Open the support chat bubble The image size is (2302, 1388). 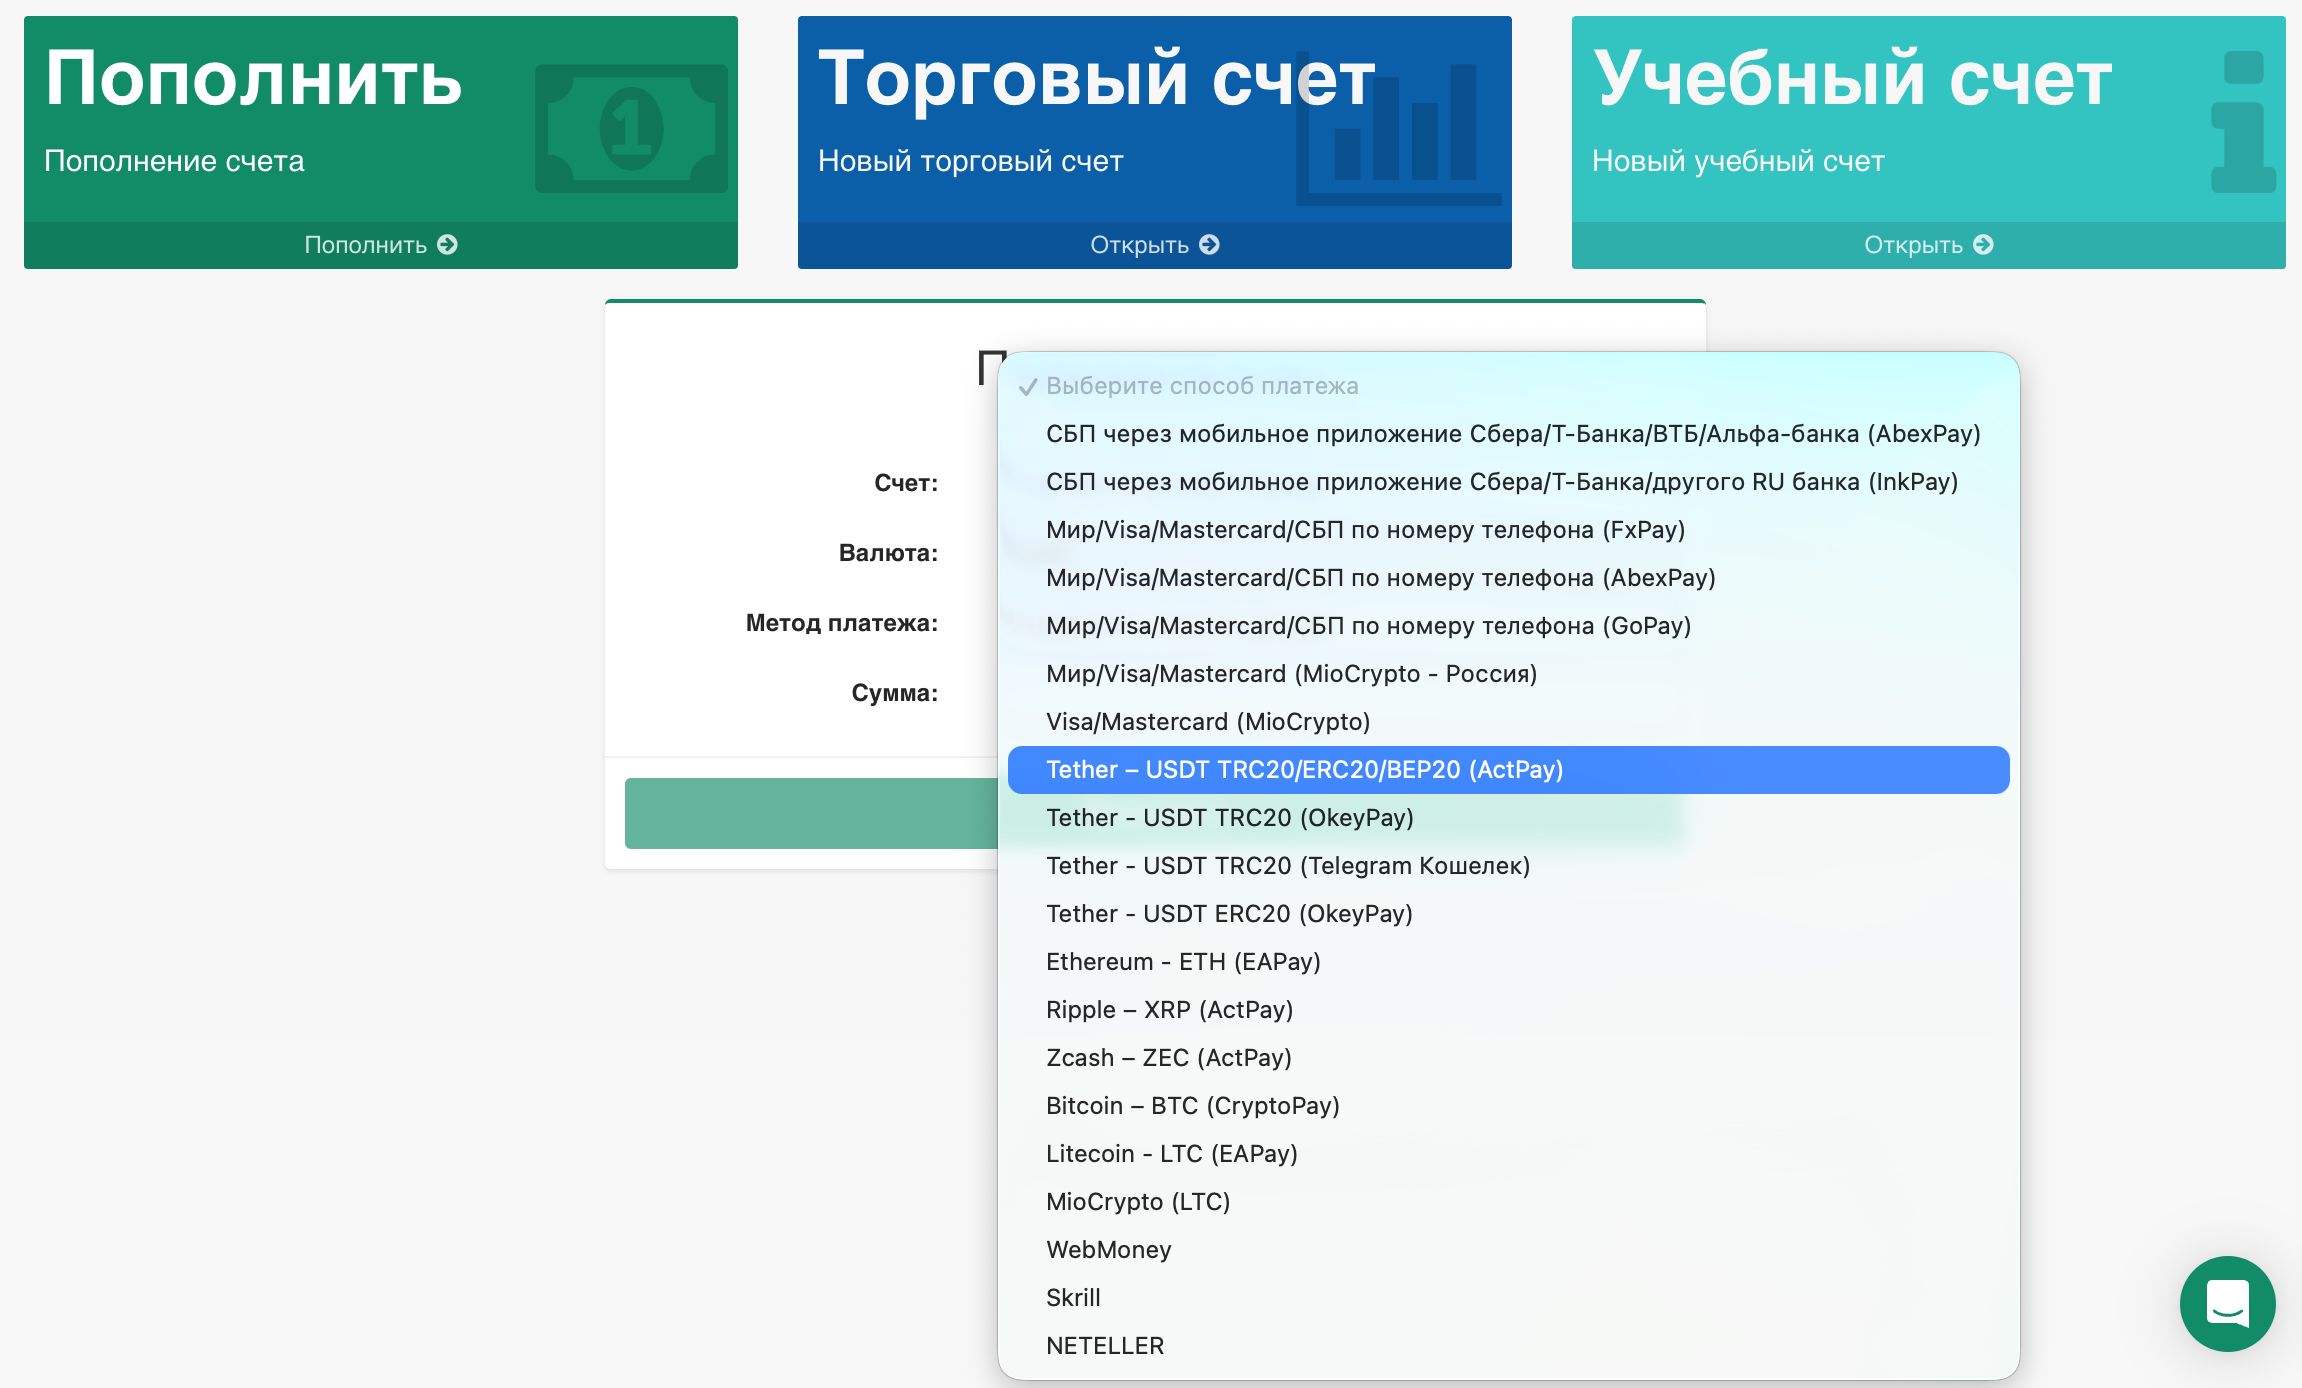coord(2228,1304)
